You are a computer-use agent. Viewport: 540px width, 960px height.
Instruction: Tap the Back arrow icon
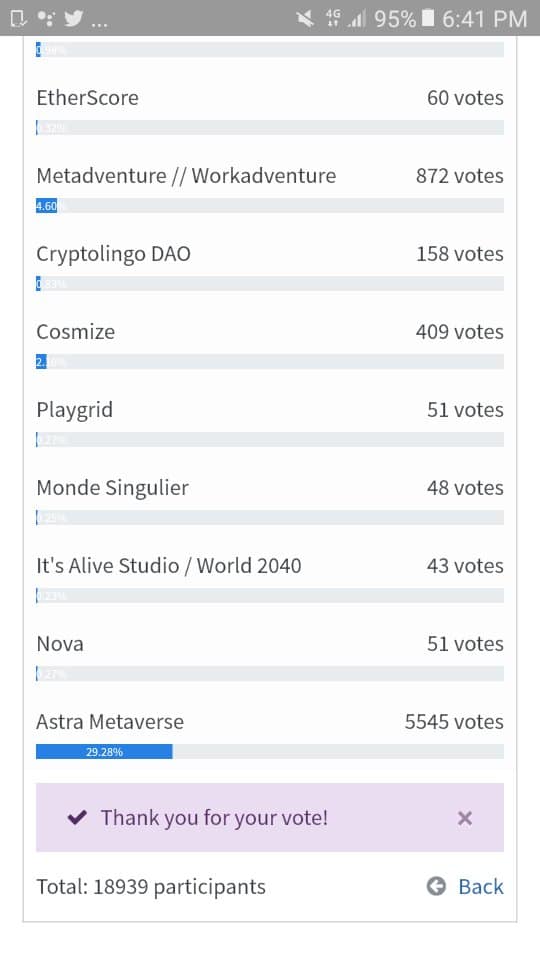[436, 886]
